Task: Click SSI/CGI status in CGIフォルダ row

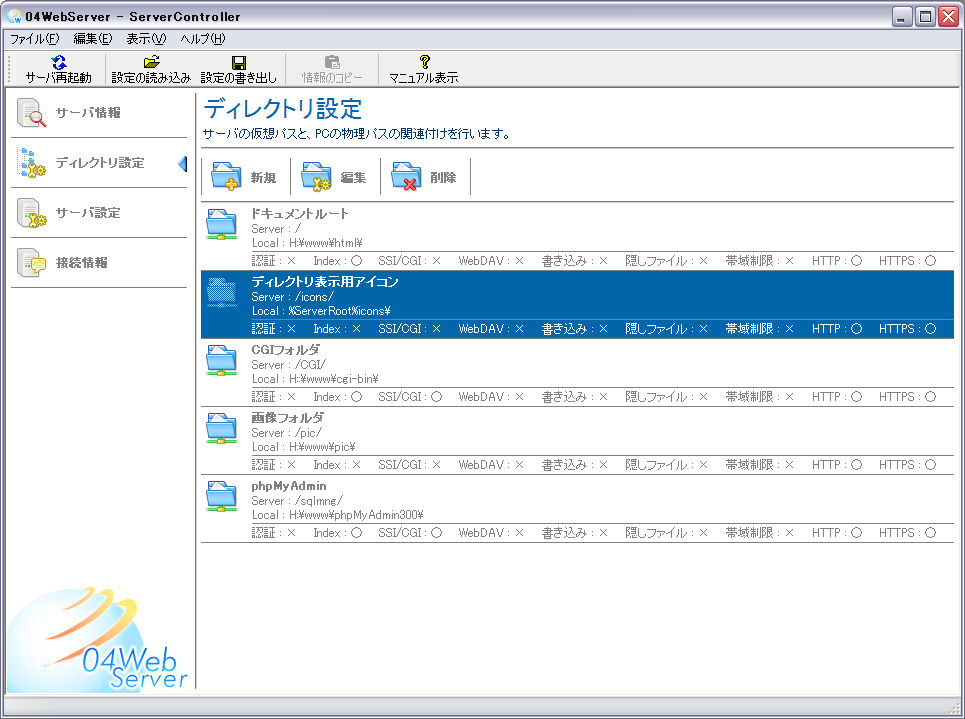Action: [x=410, y=396]
